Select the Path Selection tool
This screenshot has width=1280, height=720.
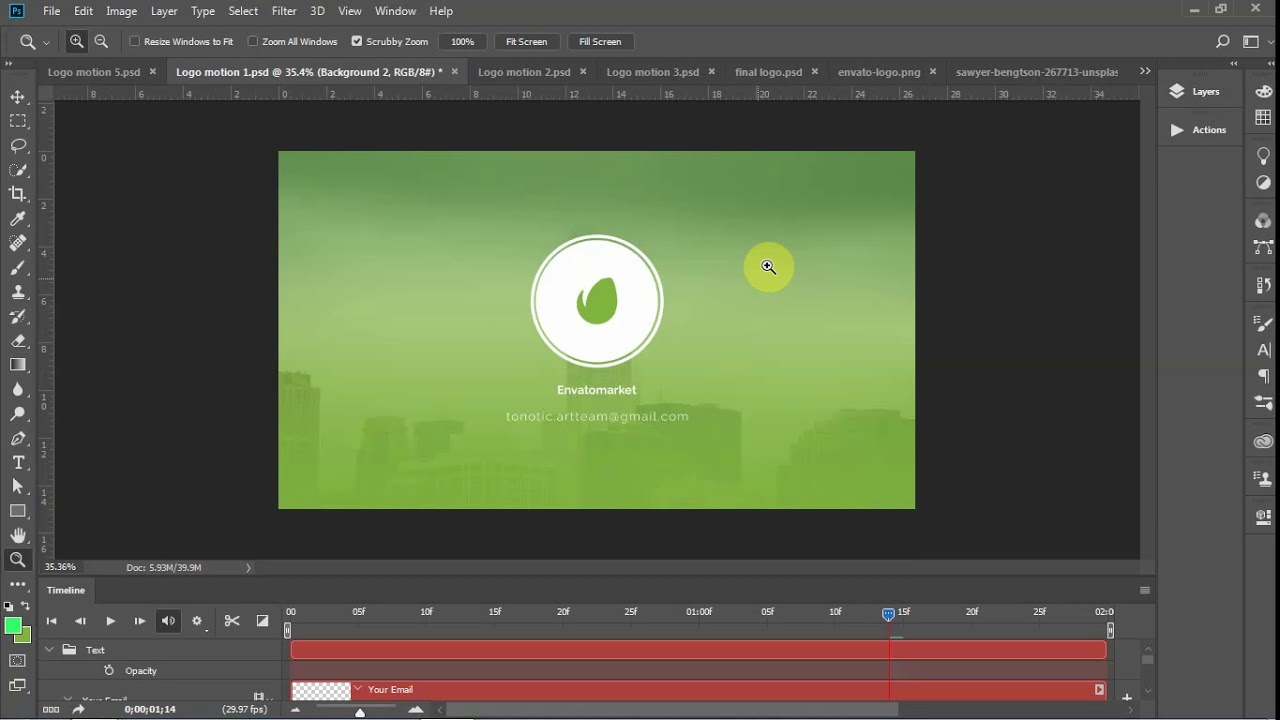[x=18, y=487]
